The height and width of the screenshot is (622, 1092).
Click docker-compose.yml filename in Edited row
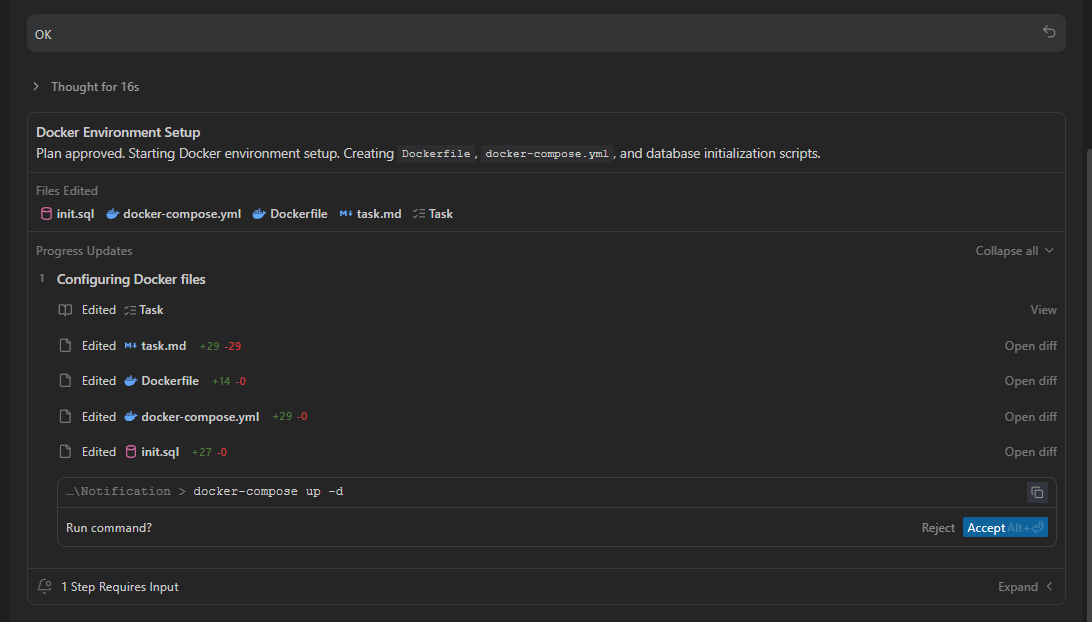[200, 417]
